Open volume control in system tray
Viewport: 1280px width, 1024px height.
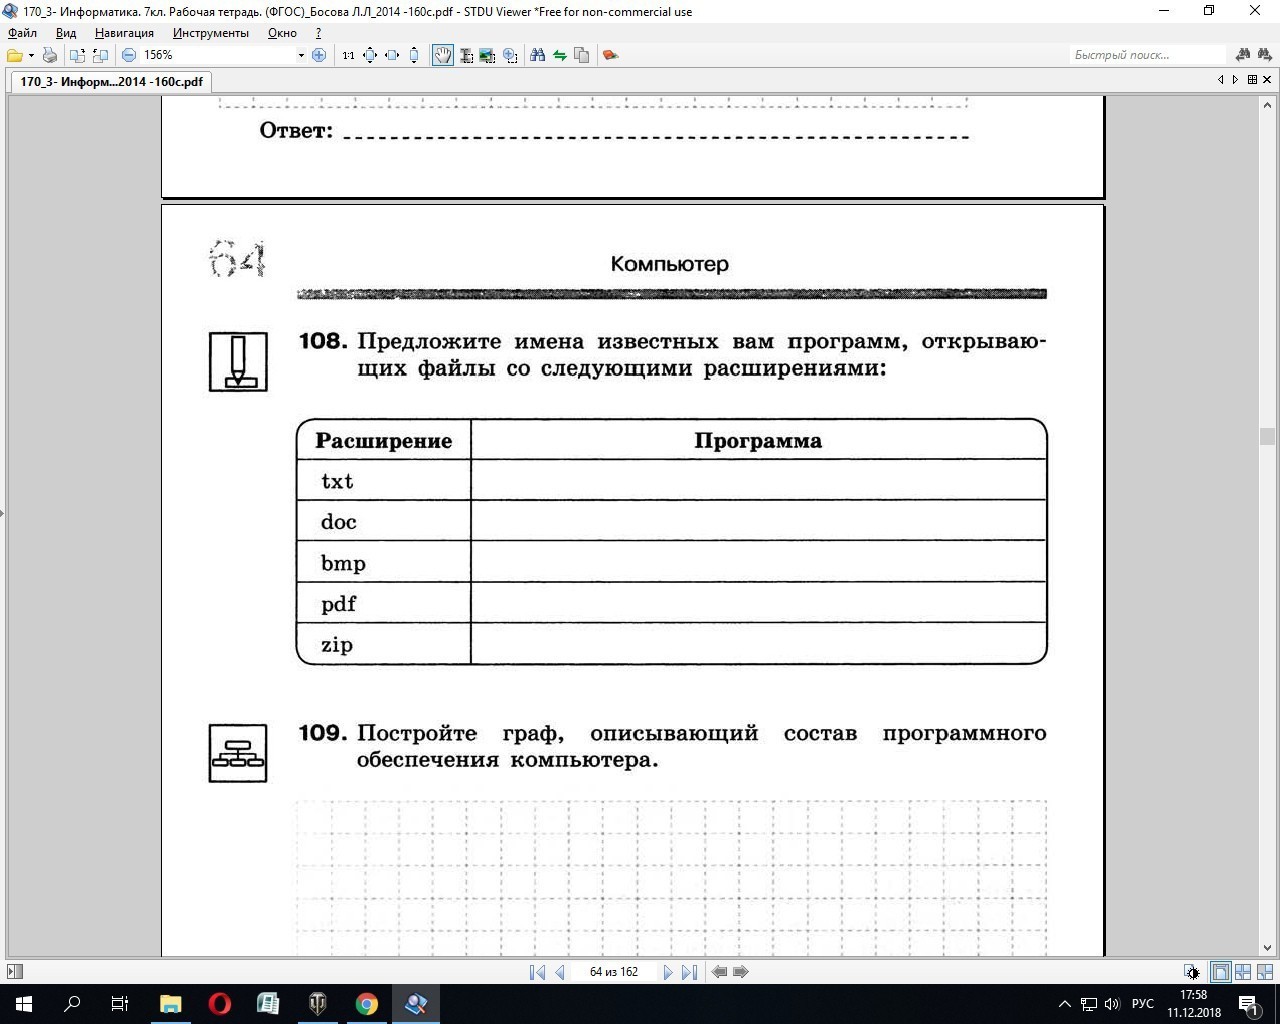(x=1110, y=1004)
